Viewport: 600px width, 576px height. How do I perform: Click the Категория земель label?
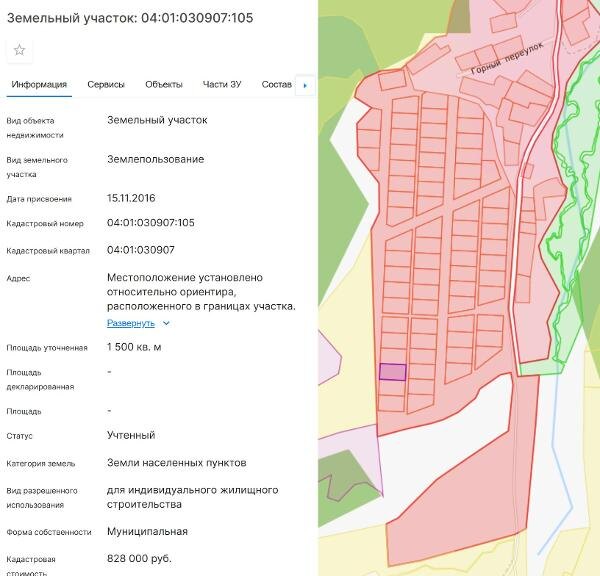tap(41, 463)
